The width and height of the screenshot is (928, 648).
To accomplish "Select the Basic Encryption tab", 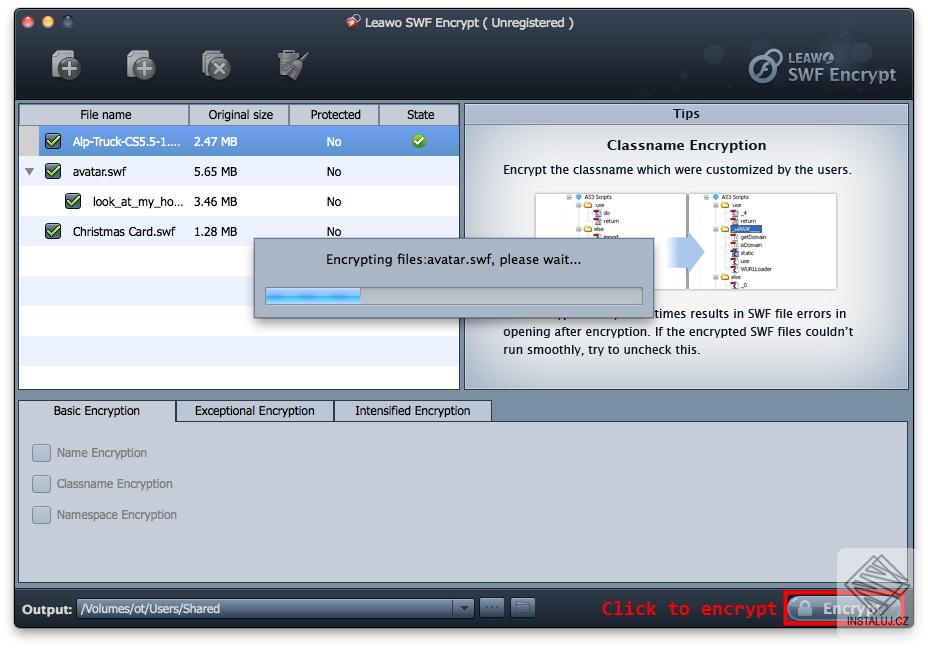I will 97,411.
